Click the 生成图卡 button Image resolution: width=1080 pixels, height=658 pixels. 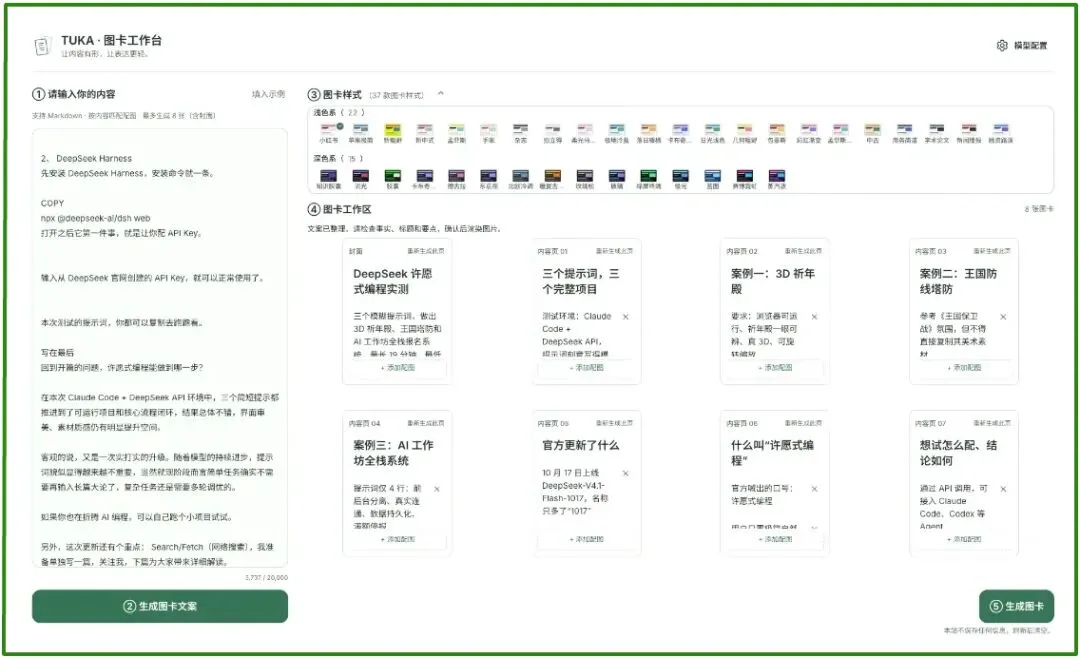click(x=1016, y=606)
